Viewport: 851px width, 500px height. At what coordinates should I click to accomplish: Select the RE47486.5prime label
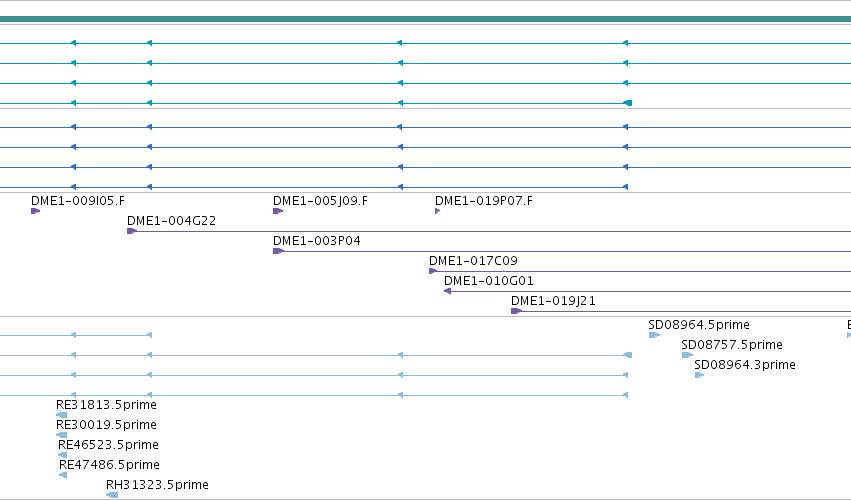click(x=109, y=465)
